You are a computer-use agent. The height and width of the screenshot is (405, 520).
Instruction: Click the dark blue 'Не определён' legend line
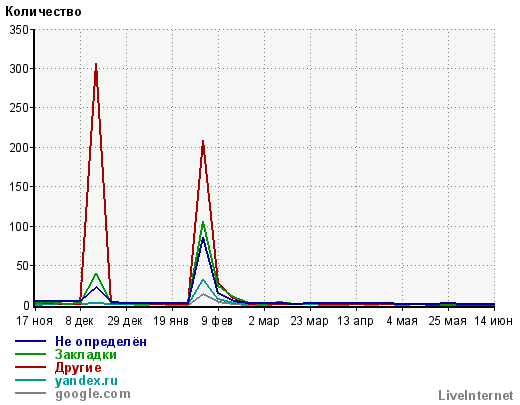[x=30, y=341]
